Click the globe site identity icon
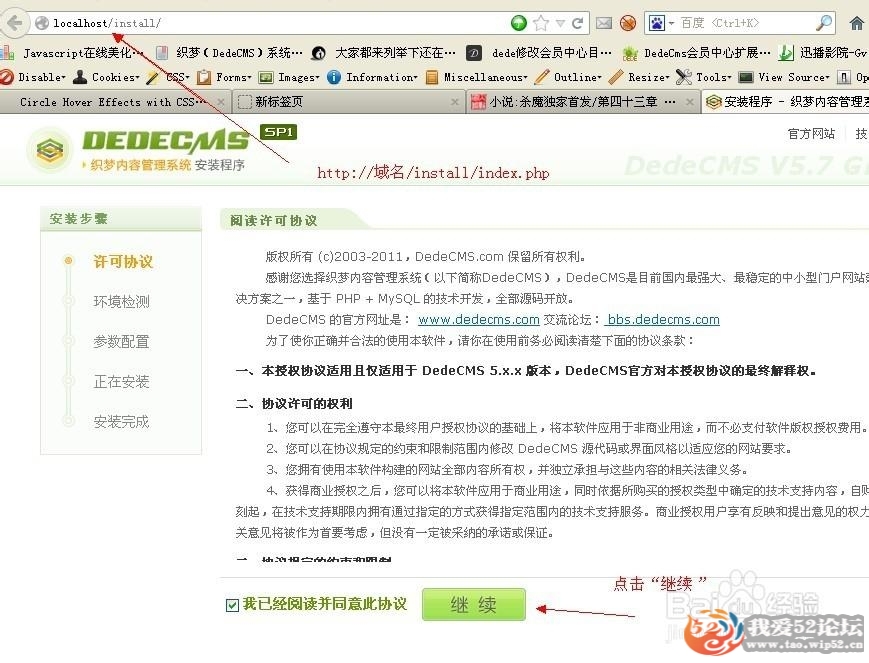Screen dimensions: 869x663 click(42, 23)
